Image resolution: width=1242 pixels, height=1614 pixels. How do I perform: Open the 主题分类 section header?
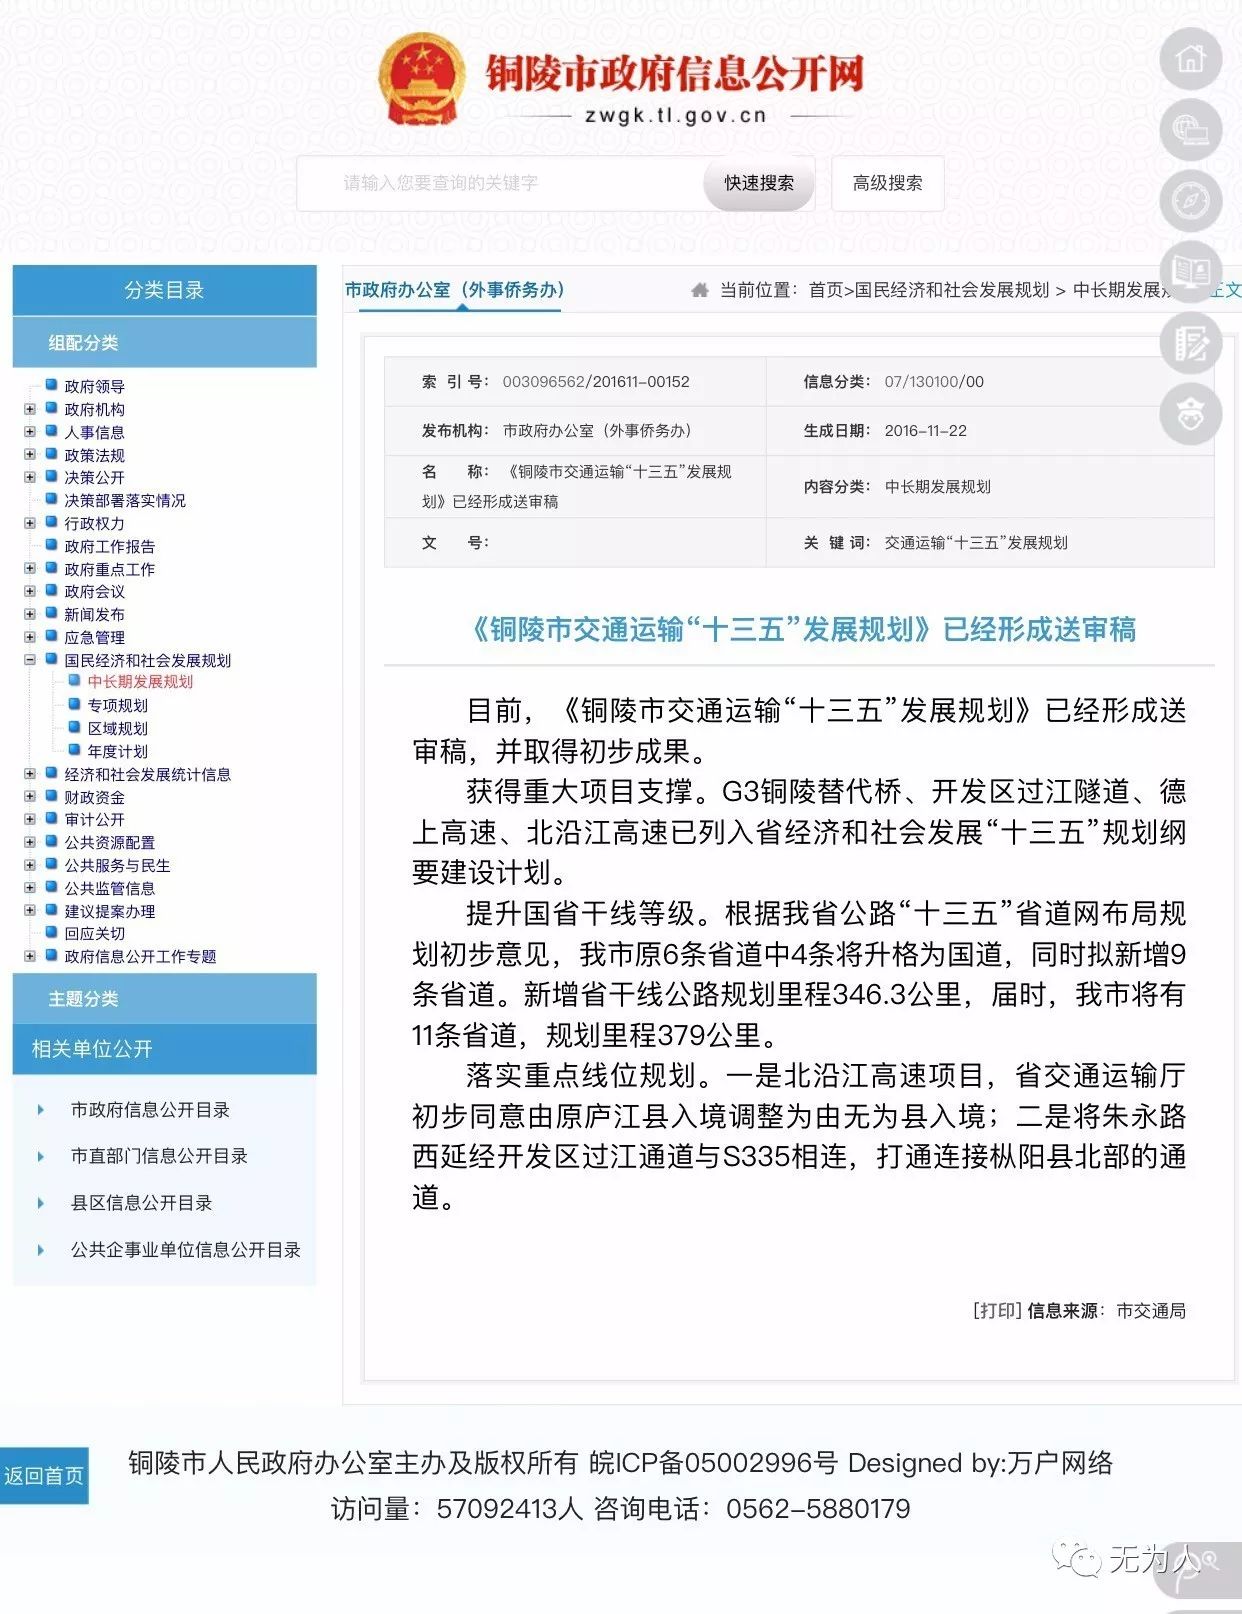[x=164, y=999]
